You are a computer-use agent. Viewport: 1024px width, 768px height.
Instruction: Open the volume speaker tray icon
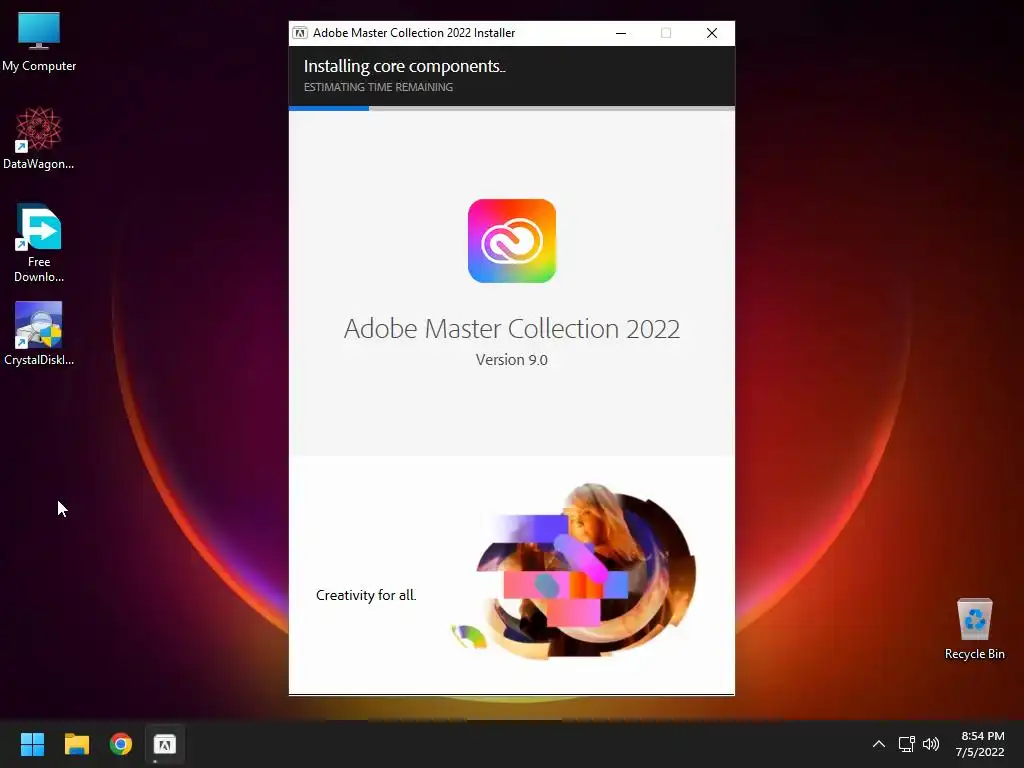931,744
